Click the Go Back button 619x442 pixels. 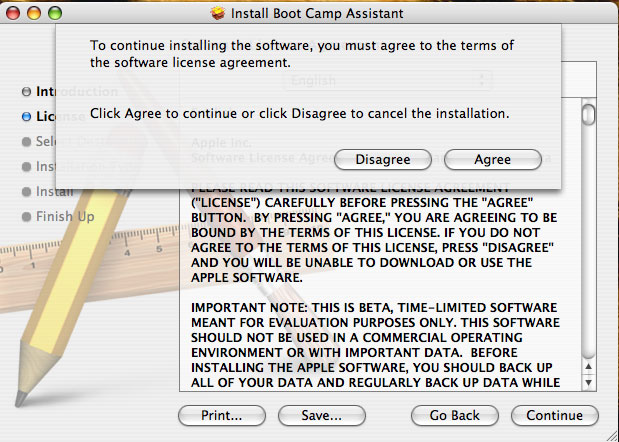point(455,415)
